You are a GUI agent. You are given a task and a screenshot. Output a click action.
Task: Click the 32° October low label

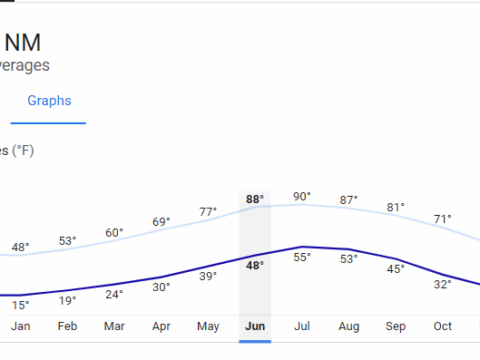point(443,284)
